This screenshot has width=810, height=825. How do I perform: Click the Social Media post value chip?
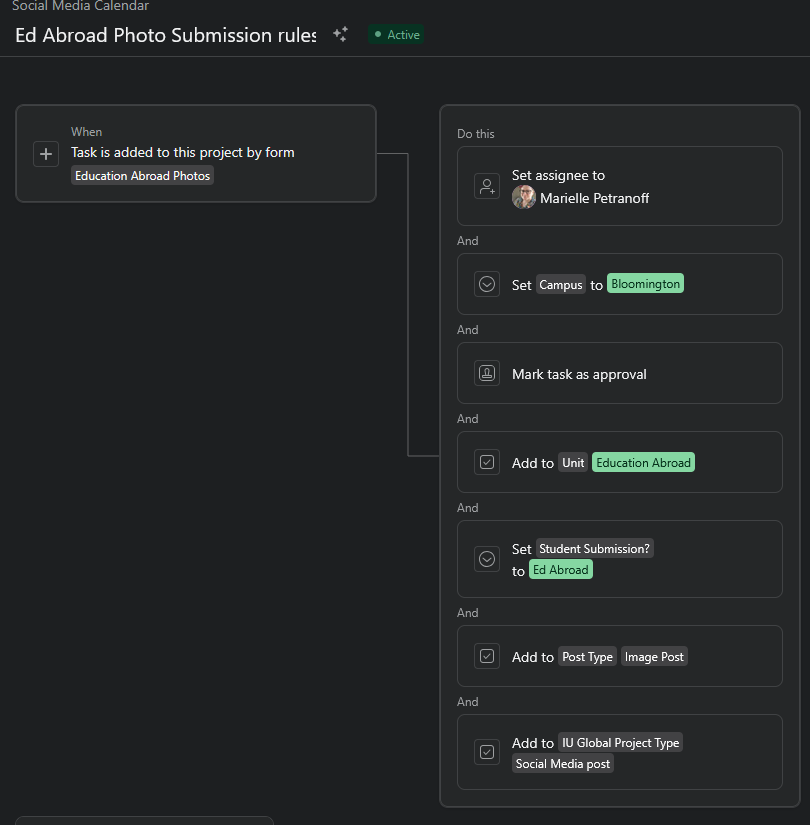coord(562,763)
